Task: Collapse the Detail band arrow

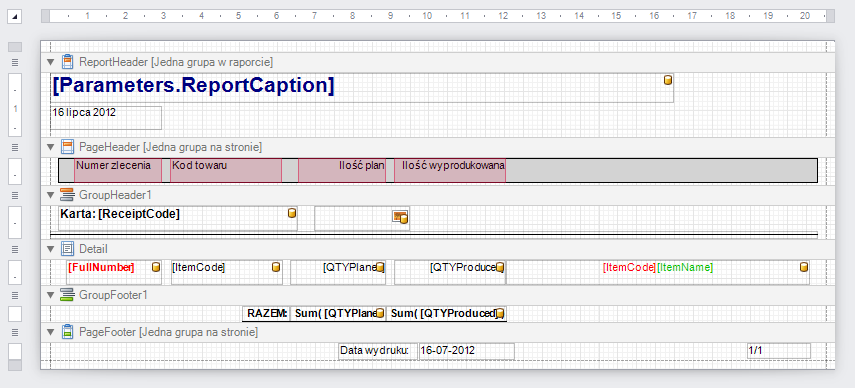Action: (51, 249)
